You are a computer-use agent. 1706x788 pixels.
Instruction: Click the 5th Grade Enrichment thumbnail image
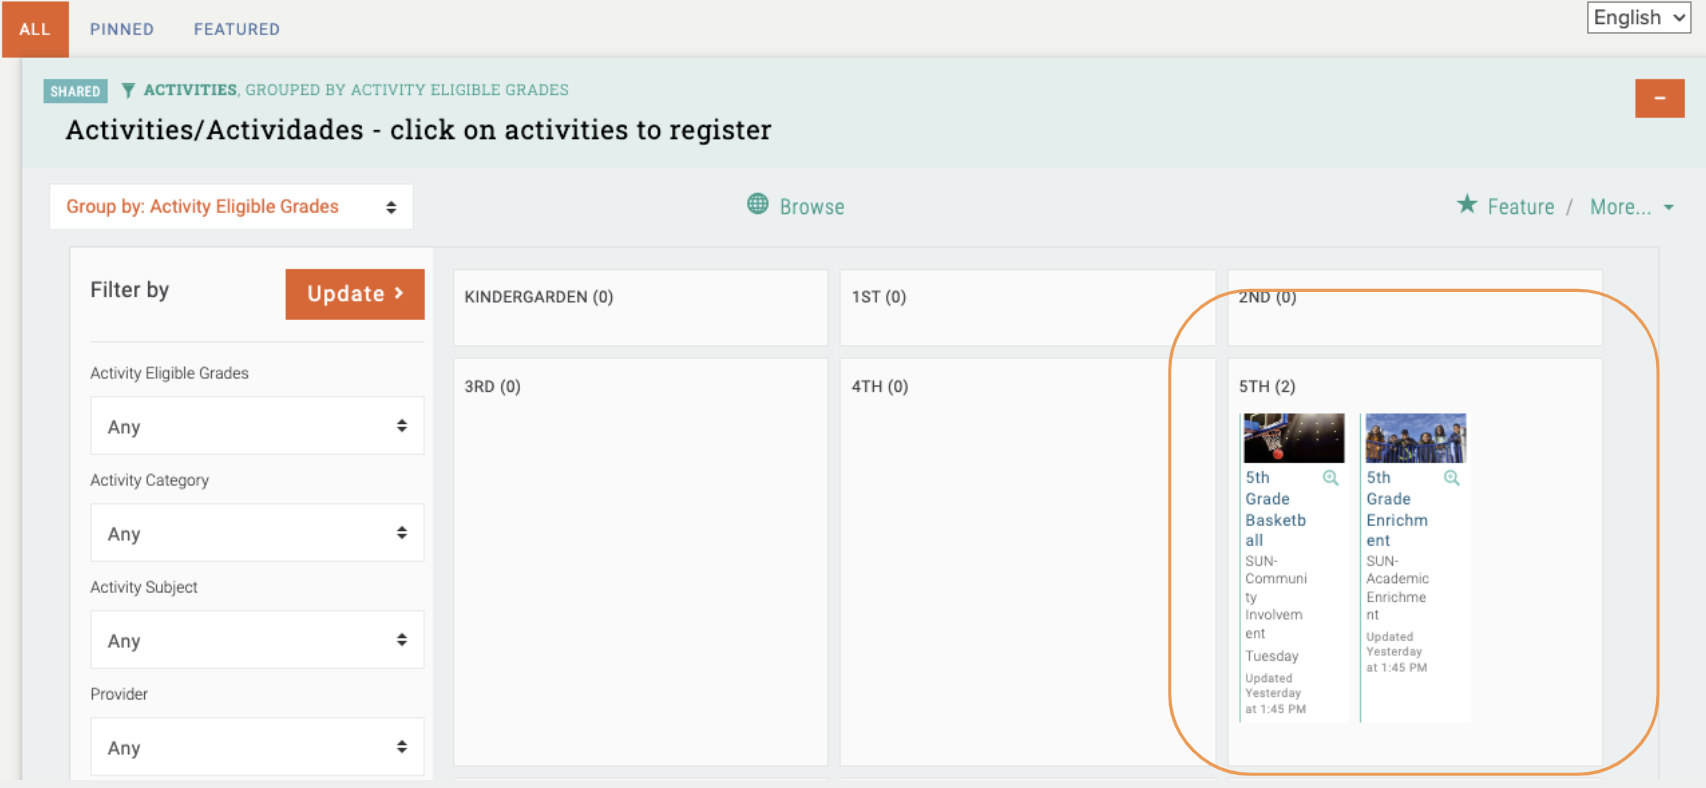(1415, 438)
